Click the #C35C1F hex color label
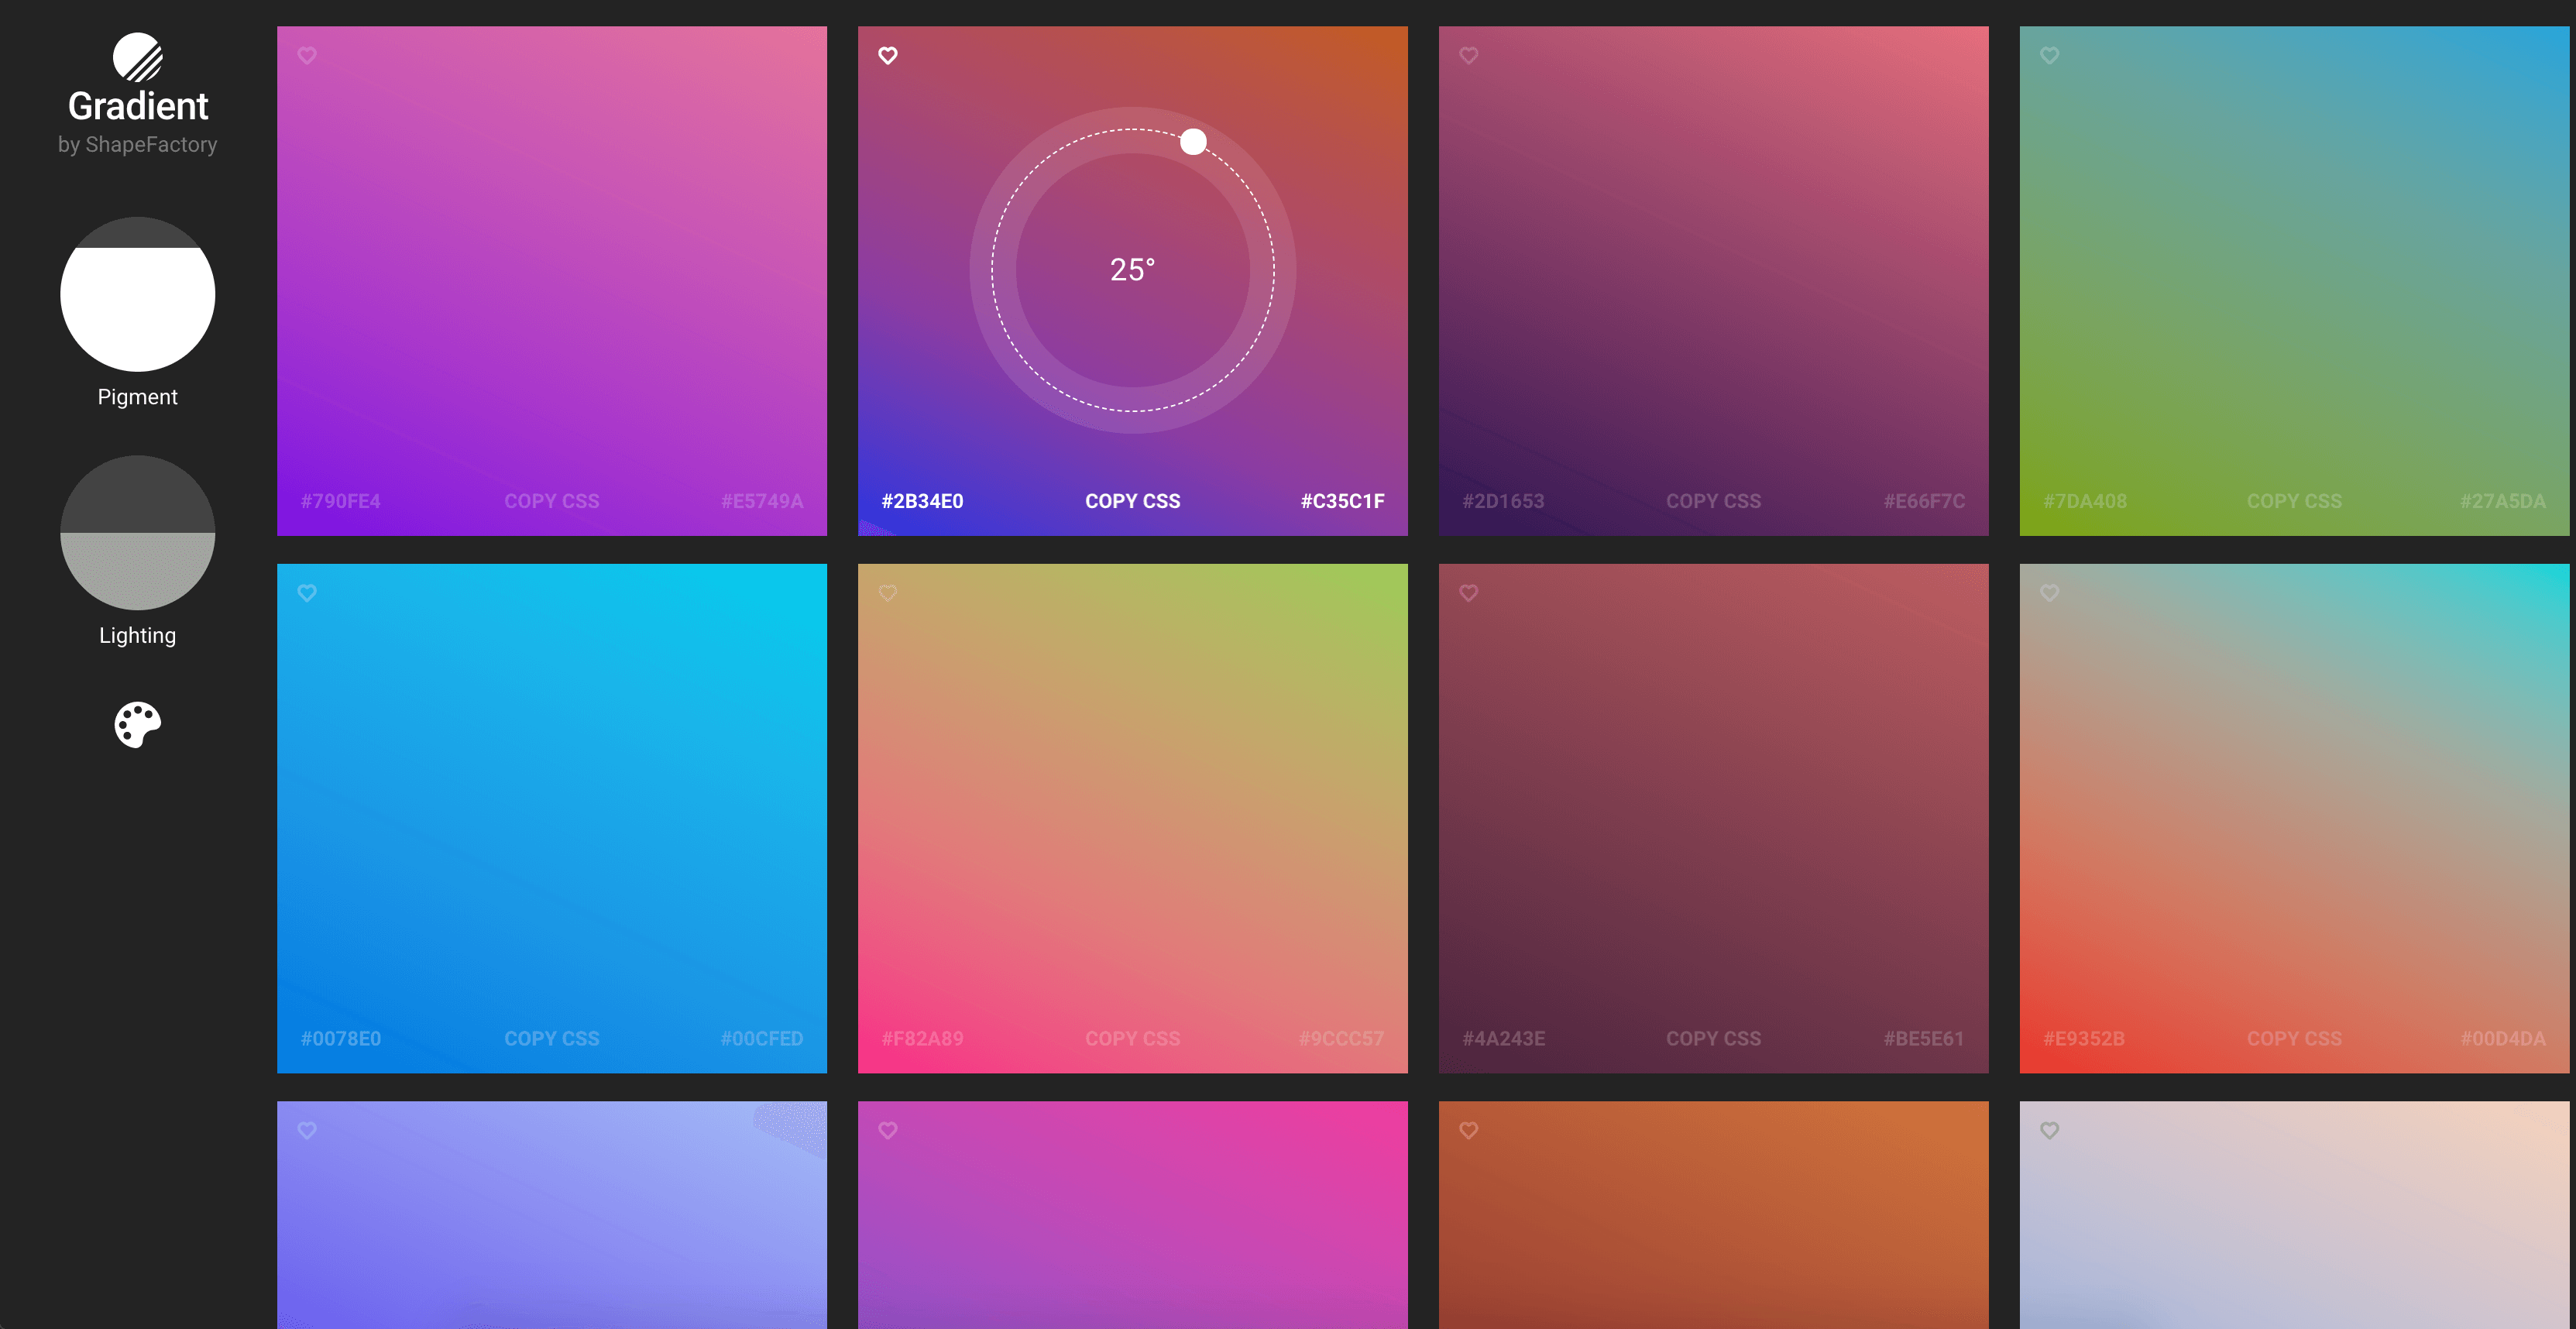2576x1329 pixels. (1342, 501)
